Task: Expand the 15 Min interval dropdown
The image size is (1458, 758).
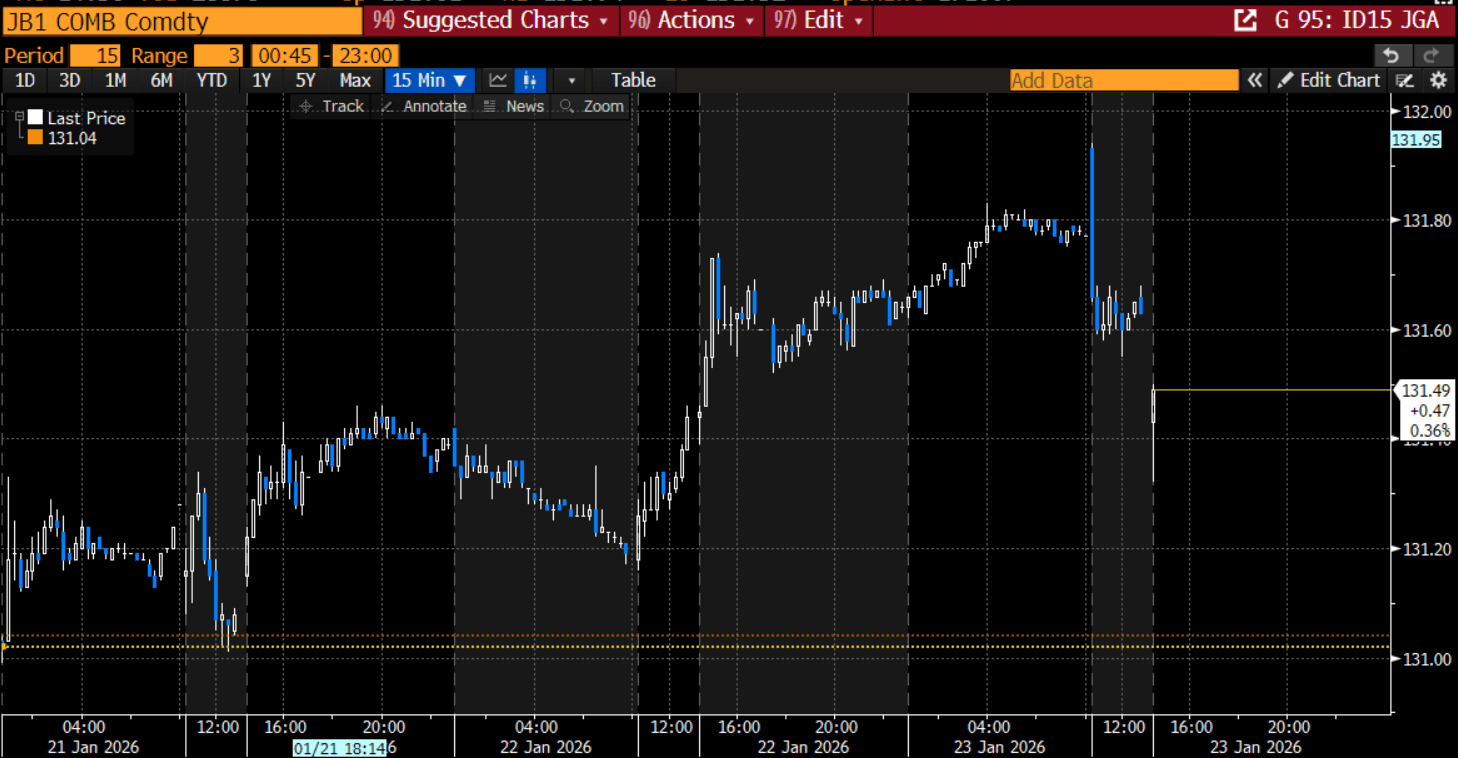Action: [430, 81]
